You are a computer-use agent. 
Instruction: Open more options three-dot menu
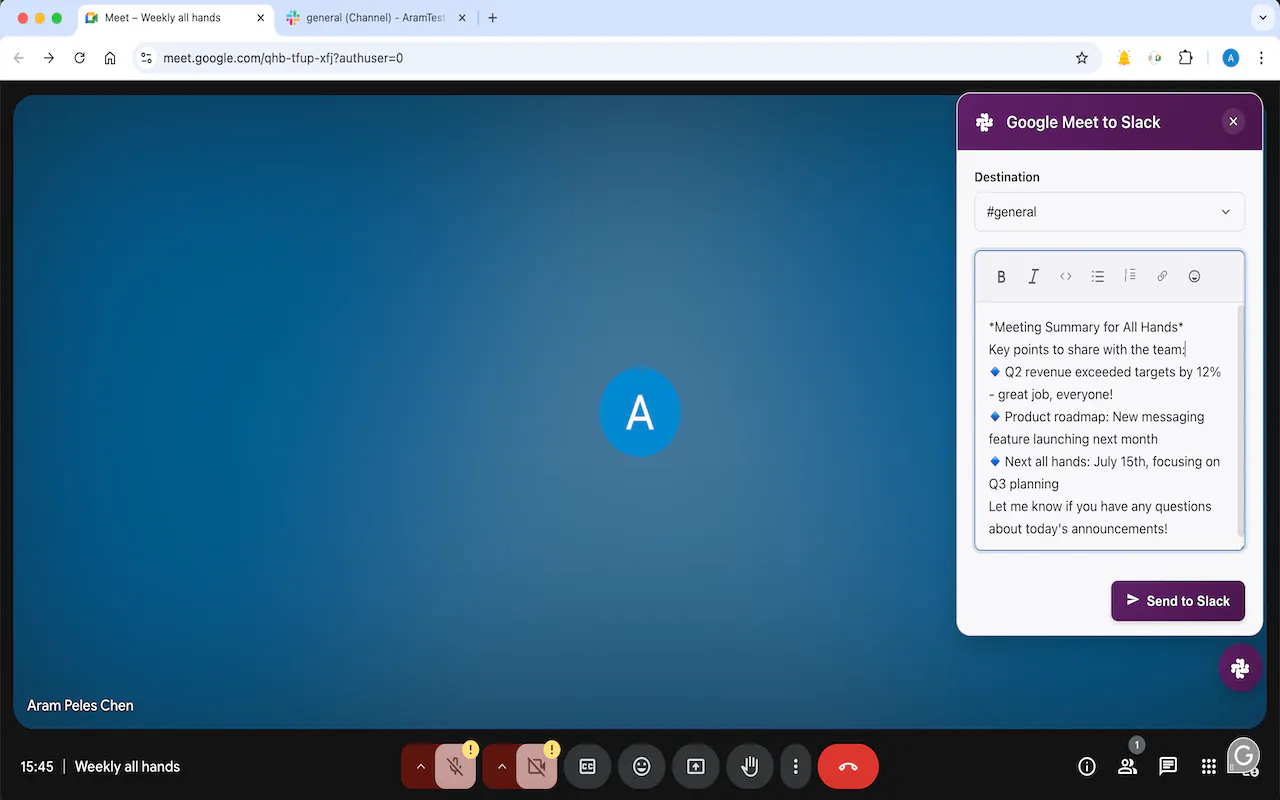coord(796,767)
